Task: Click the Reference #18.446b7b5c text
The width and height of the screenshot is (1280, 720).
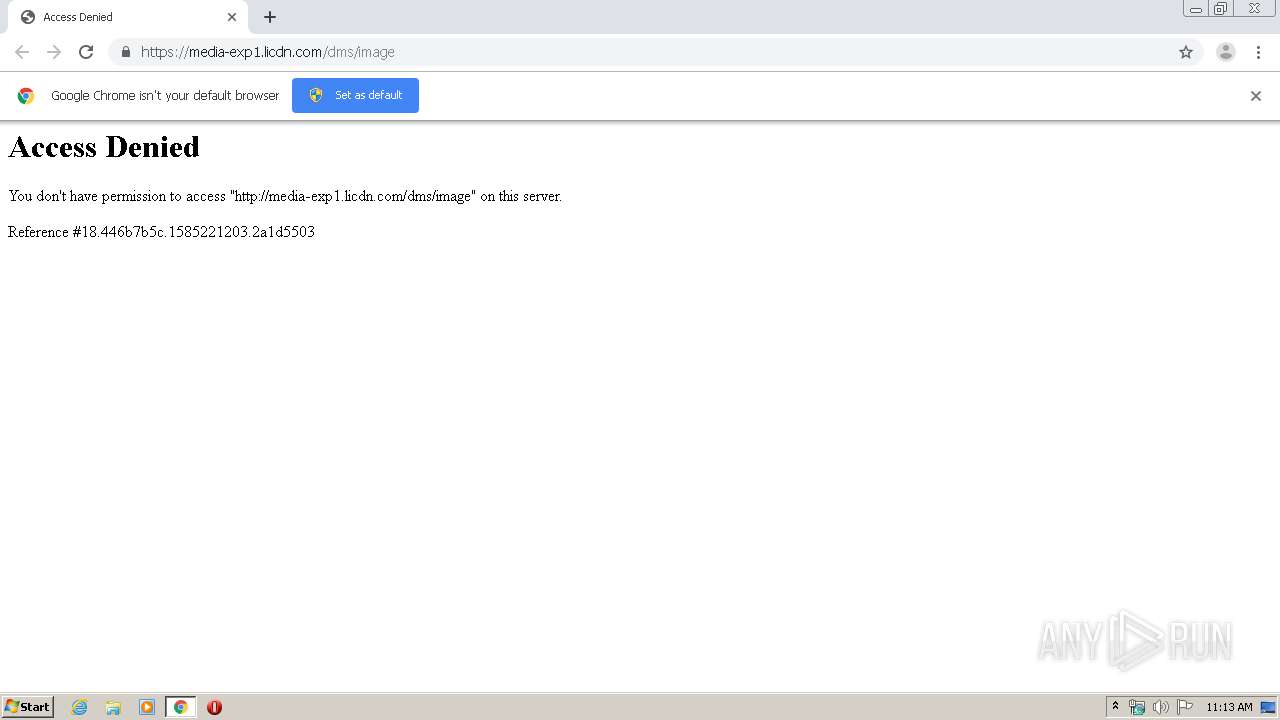Action: click(161, 232)
